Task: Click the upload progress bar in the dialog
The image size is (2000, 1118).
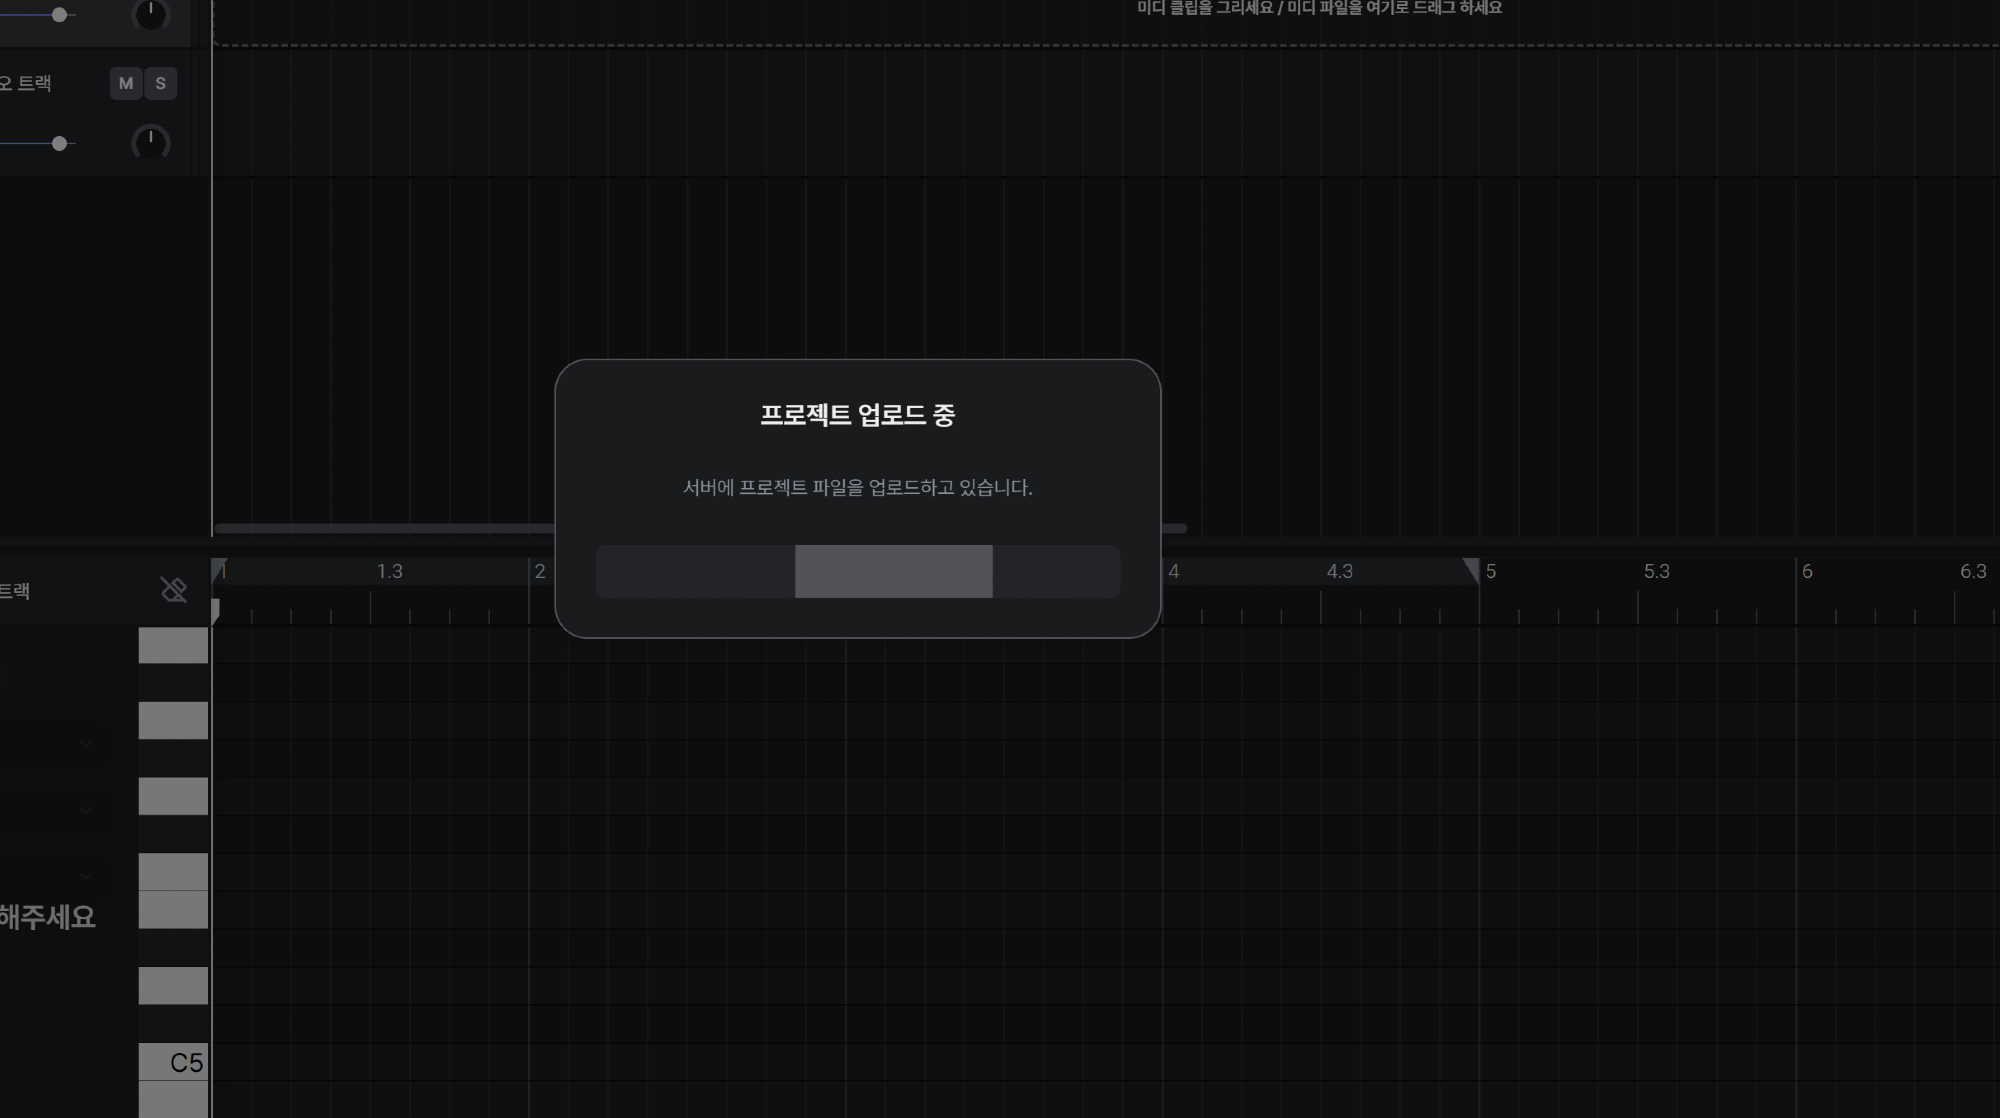Action: click(x=857, y=572)
